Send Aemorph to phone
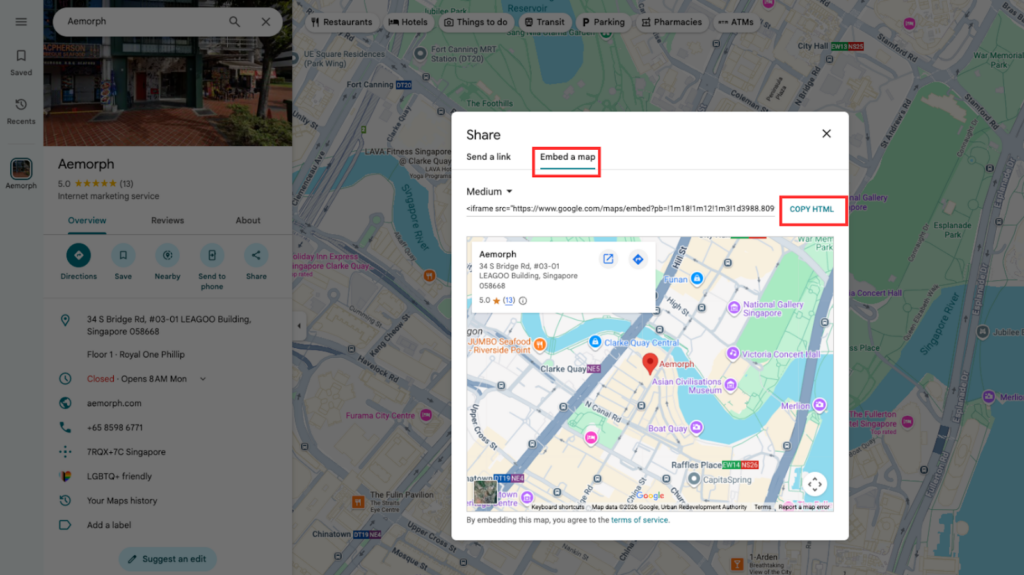This screenshot has height=575, width=1024. coord(212,267)
